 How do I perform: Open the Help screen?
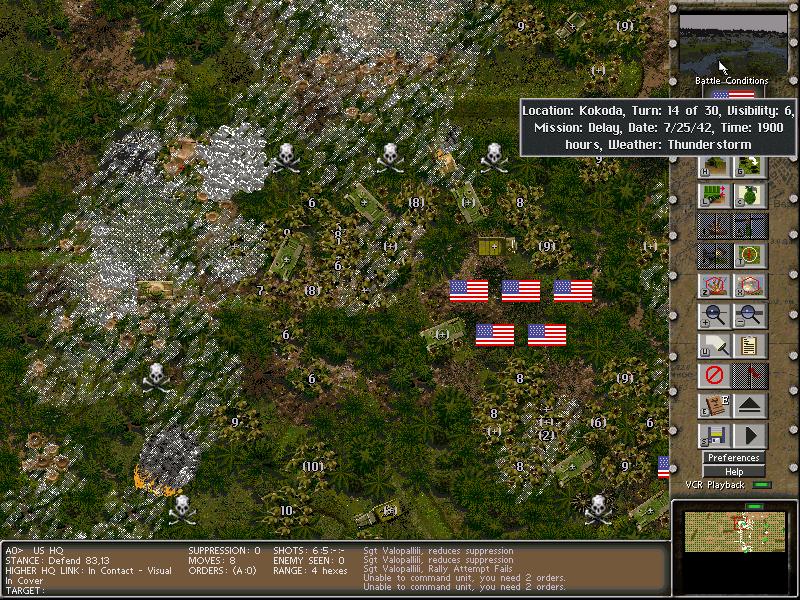pyautogui.click(x=735, y=470)
